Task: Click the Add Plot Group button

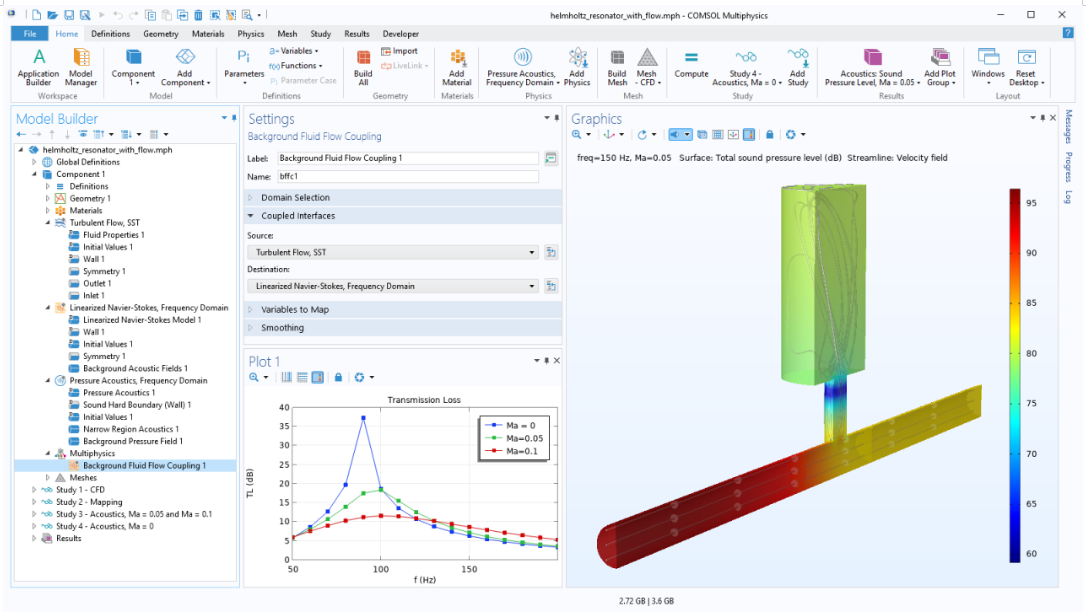Action: tap(939, 66)
